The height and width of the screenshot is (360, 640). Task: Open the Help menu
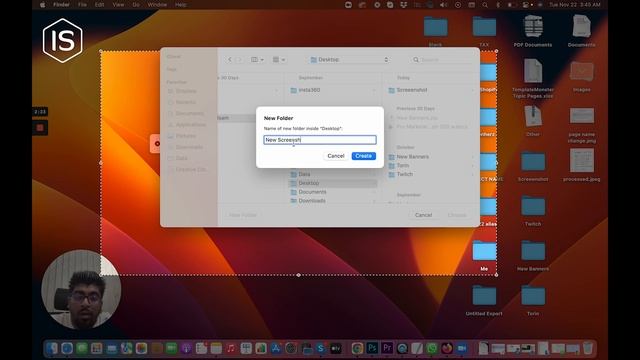[180, 5]
